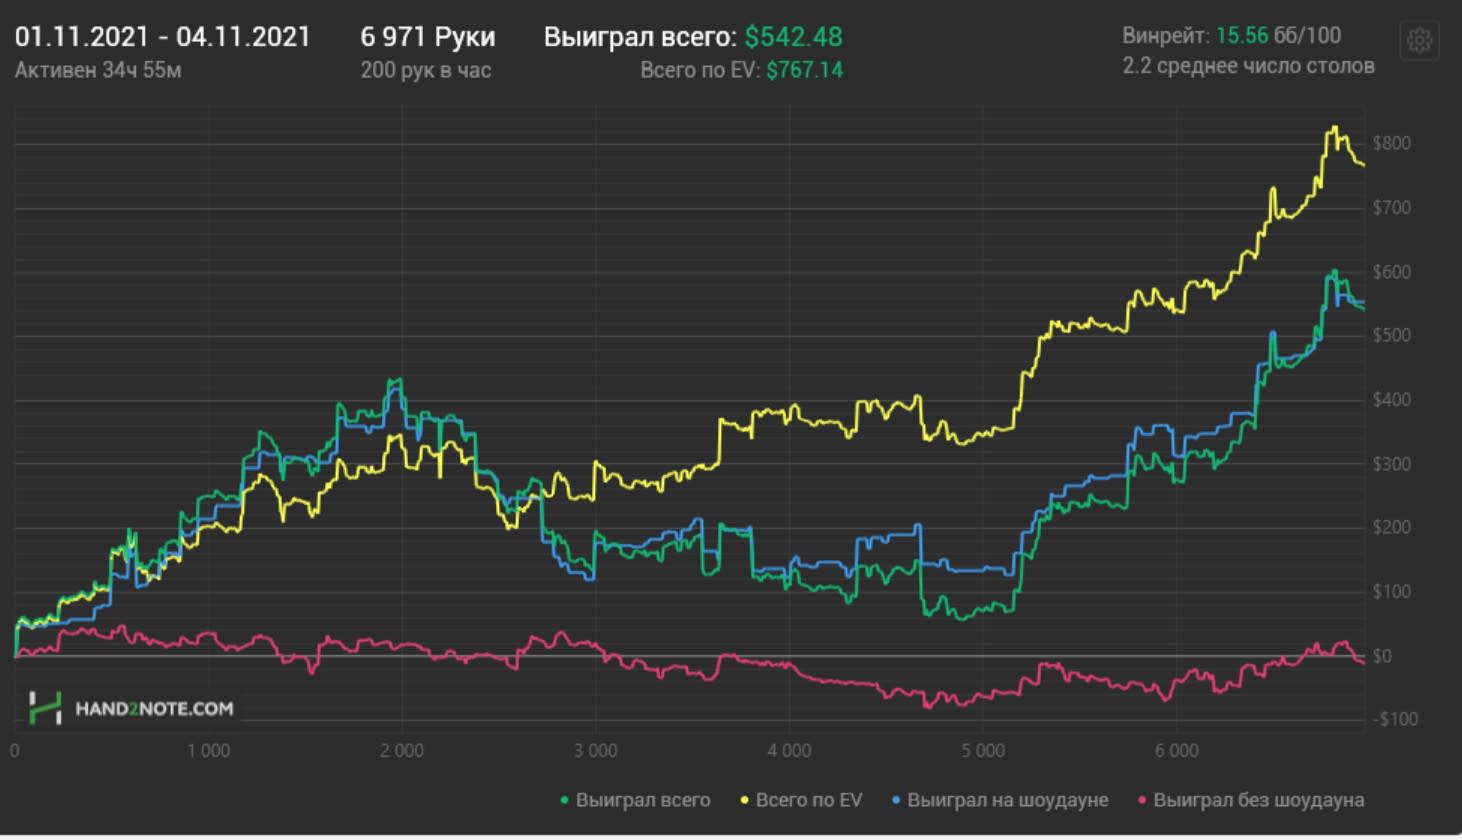Click the "3 000" hands x-axis label
This screenshot has width=1462, height=840.
tap(596, 751)
